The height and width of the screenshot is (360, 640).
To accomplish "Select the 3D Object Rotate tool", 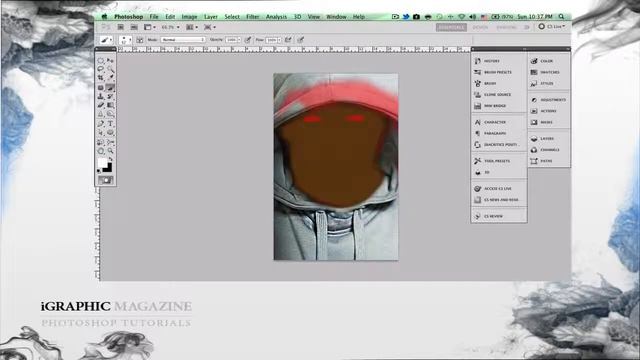I will (x=101, y=142).
